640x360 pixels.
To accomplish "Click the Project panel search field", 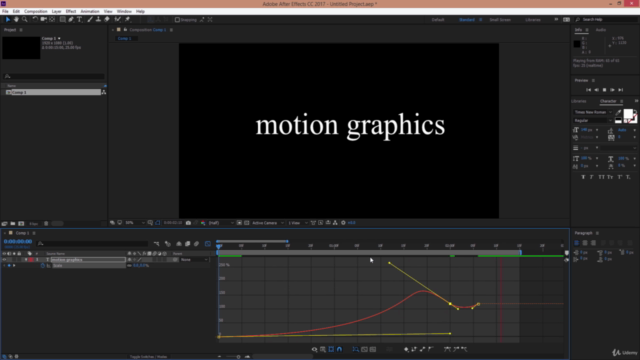I will [54, 76].
